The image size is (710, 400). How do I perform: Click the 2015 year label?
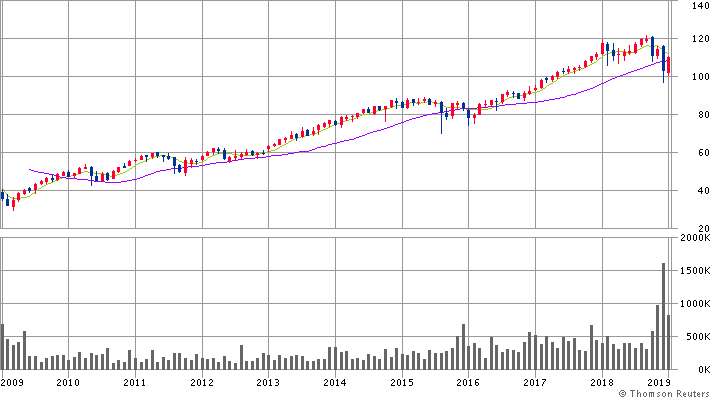point(402,383)
